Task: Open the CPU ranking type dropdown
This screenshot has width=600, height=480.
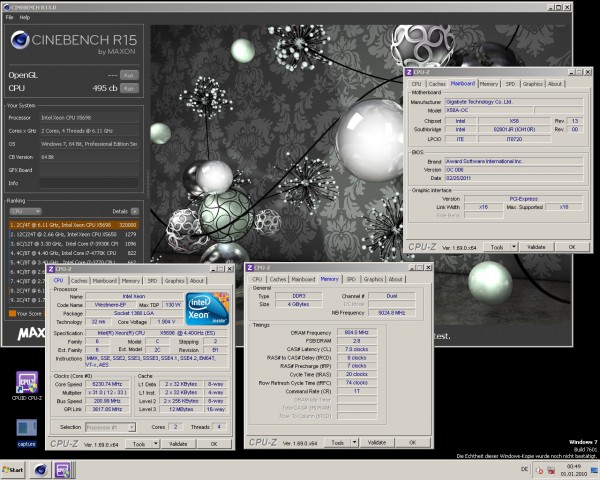Action: (25, 211)
